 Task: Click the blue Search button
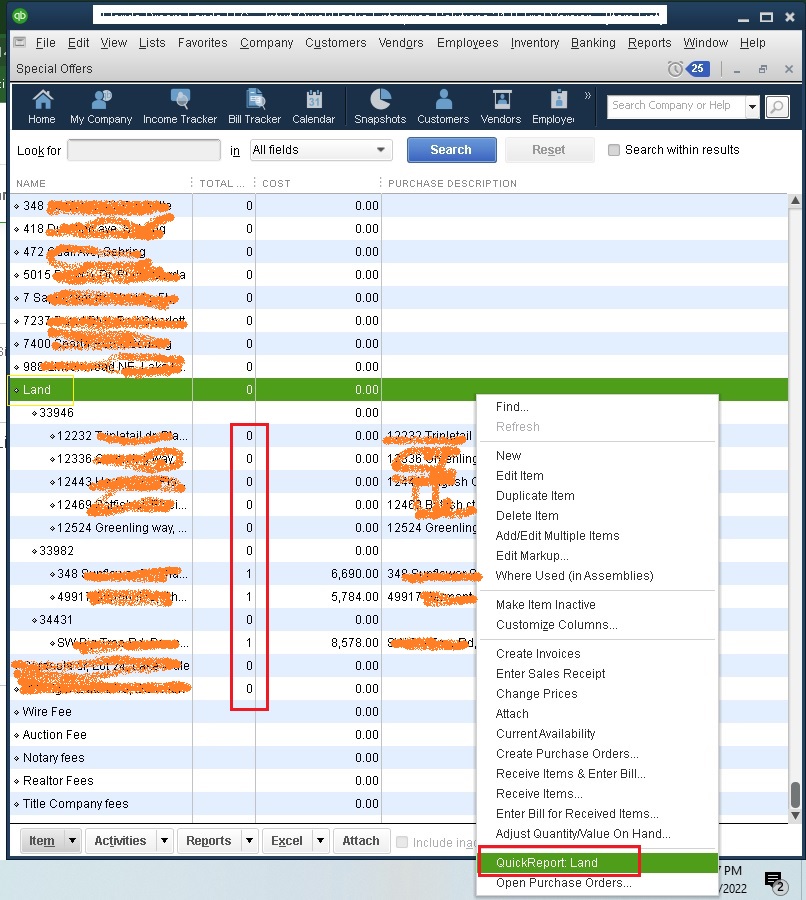[452, 149]
